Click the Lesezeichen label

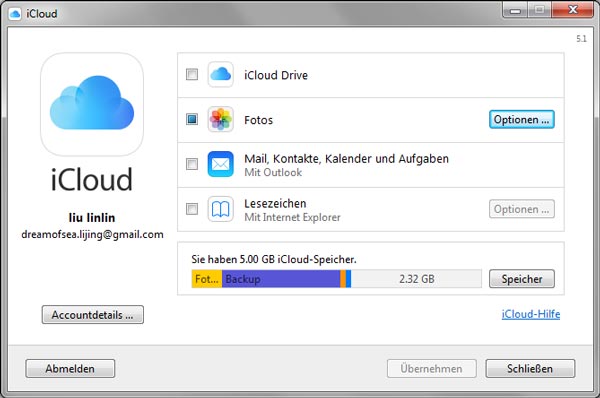pyautogui.click(x=275, y=204)
